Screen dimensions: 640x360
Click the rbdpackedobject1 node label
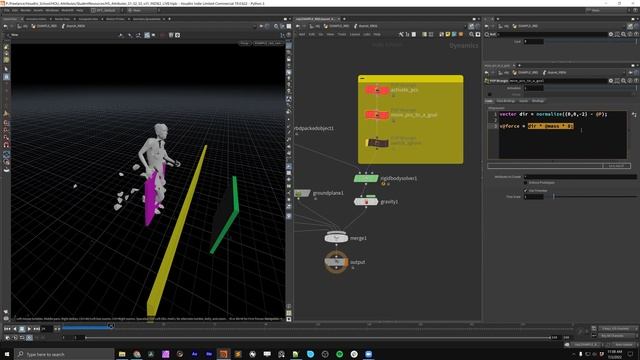point(314,128)
